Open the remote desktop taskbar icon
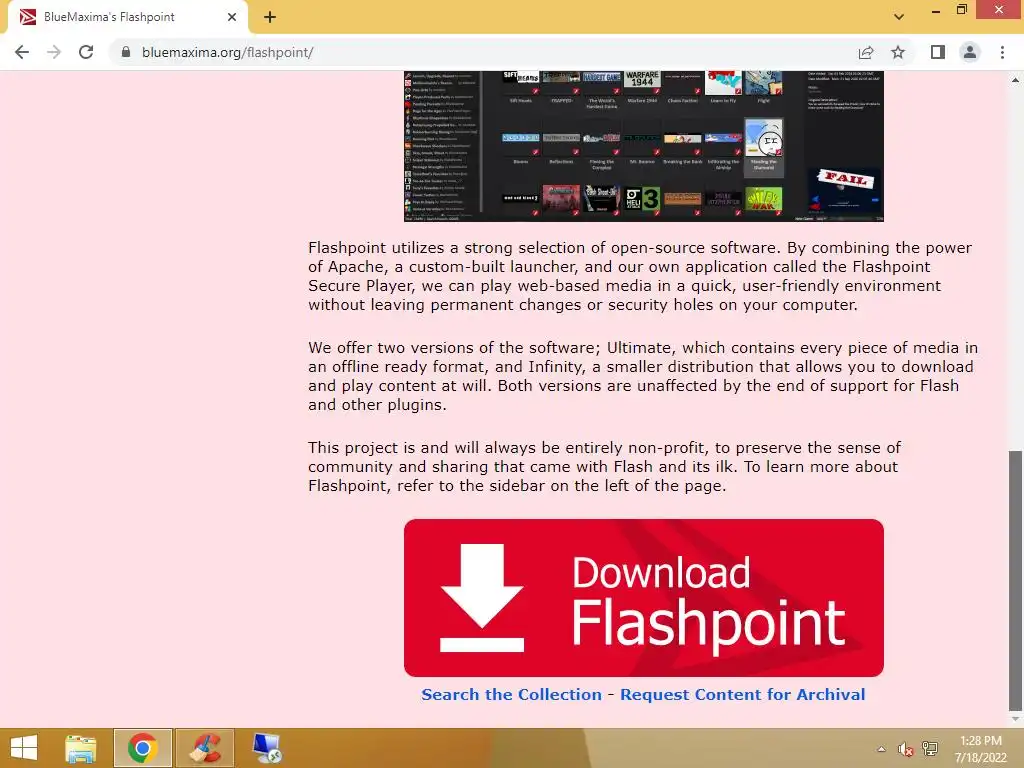This screenshot has width=1024, height=768. tap(267, 748)
